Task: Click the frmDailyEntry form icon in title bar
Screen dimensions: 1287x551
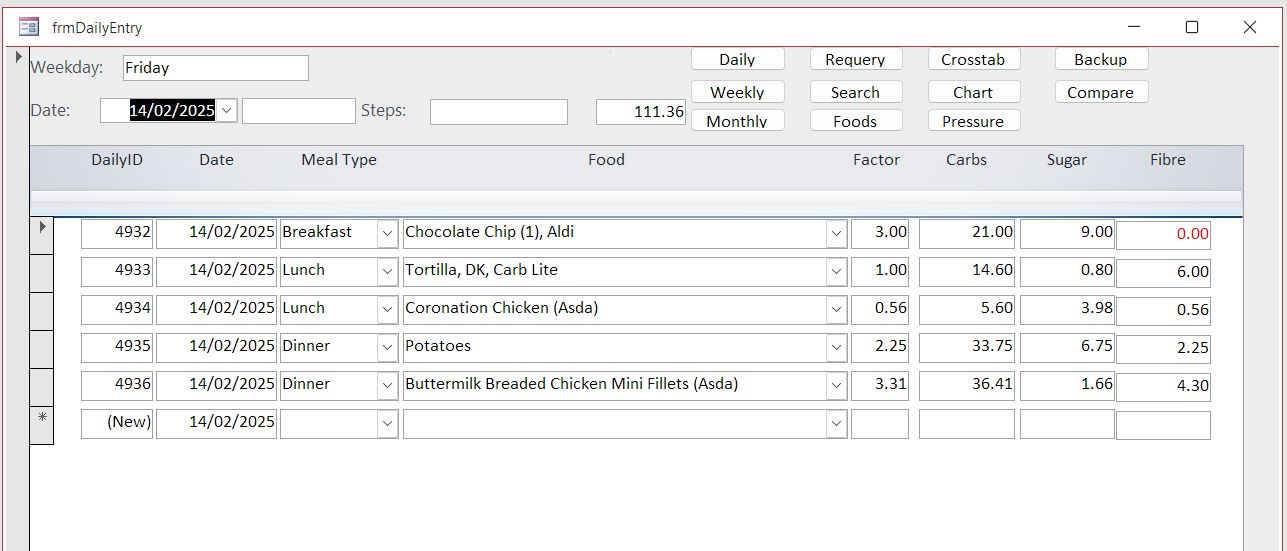Action: 28,27
